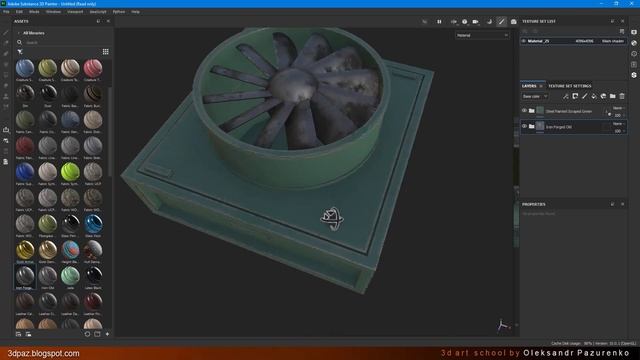
Task: Select the gold armor material thumbnail
Action: click(x=25, y=250)
